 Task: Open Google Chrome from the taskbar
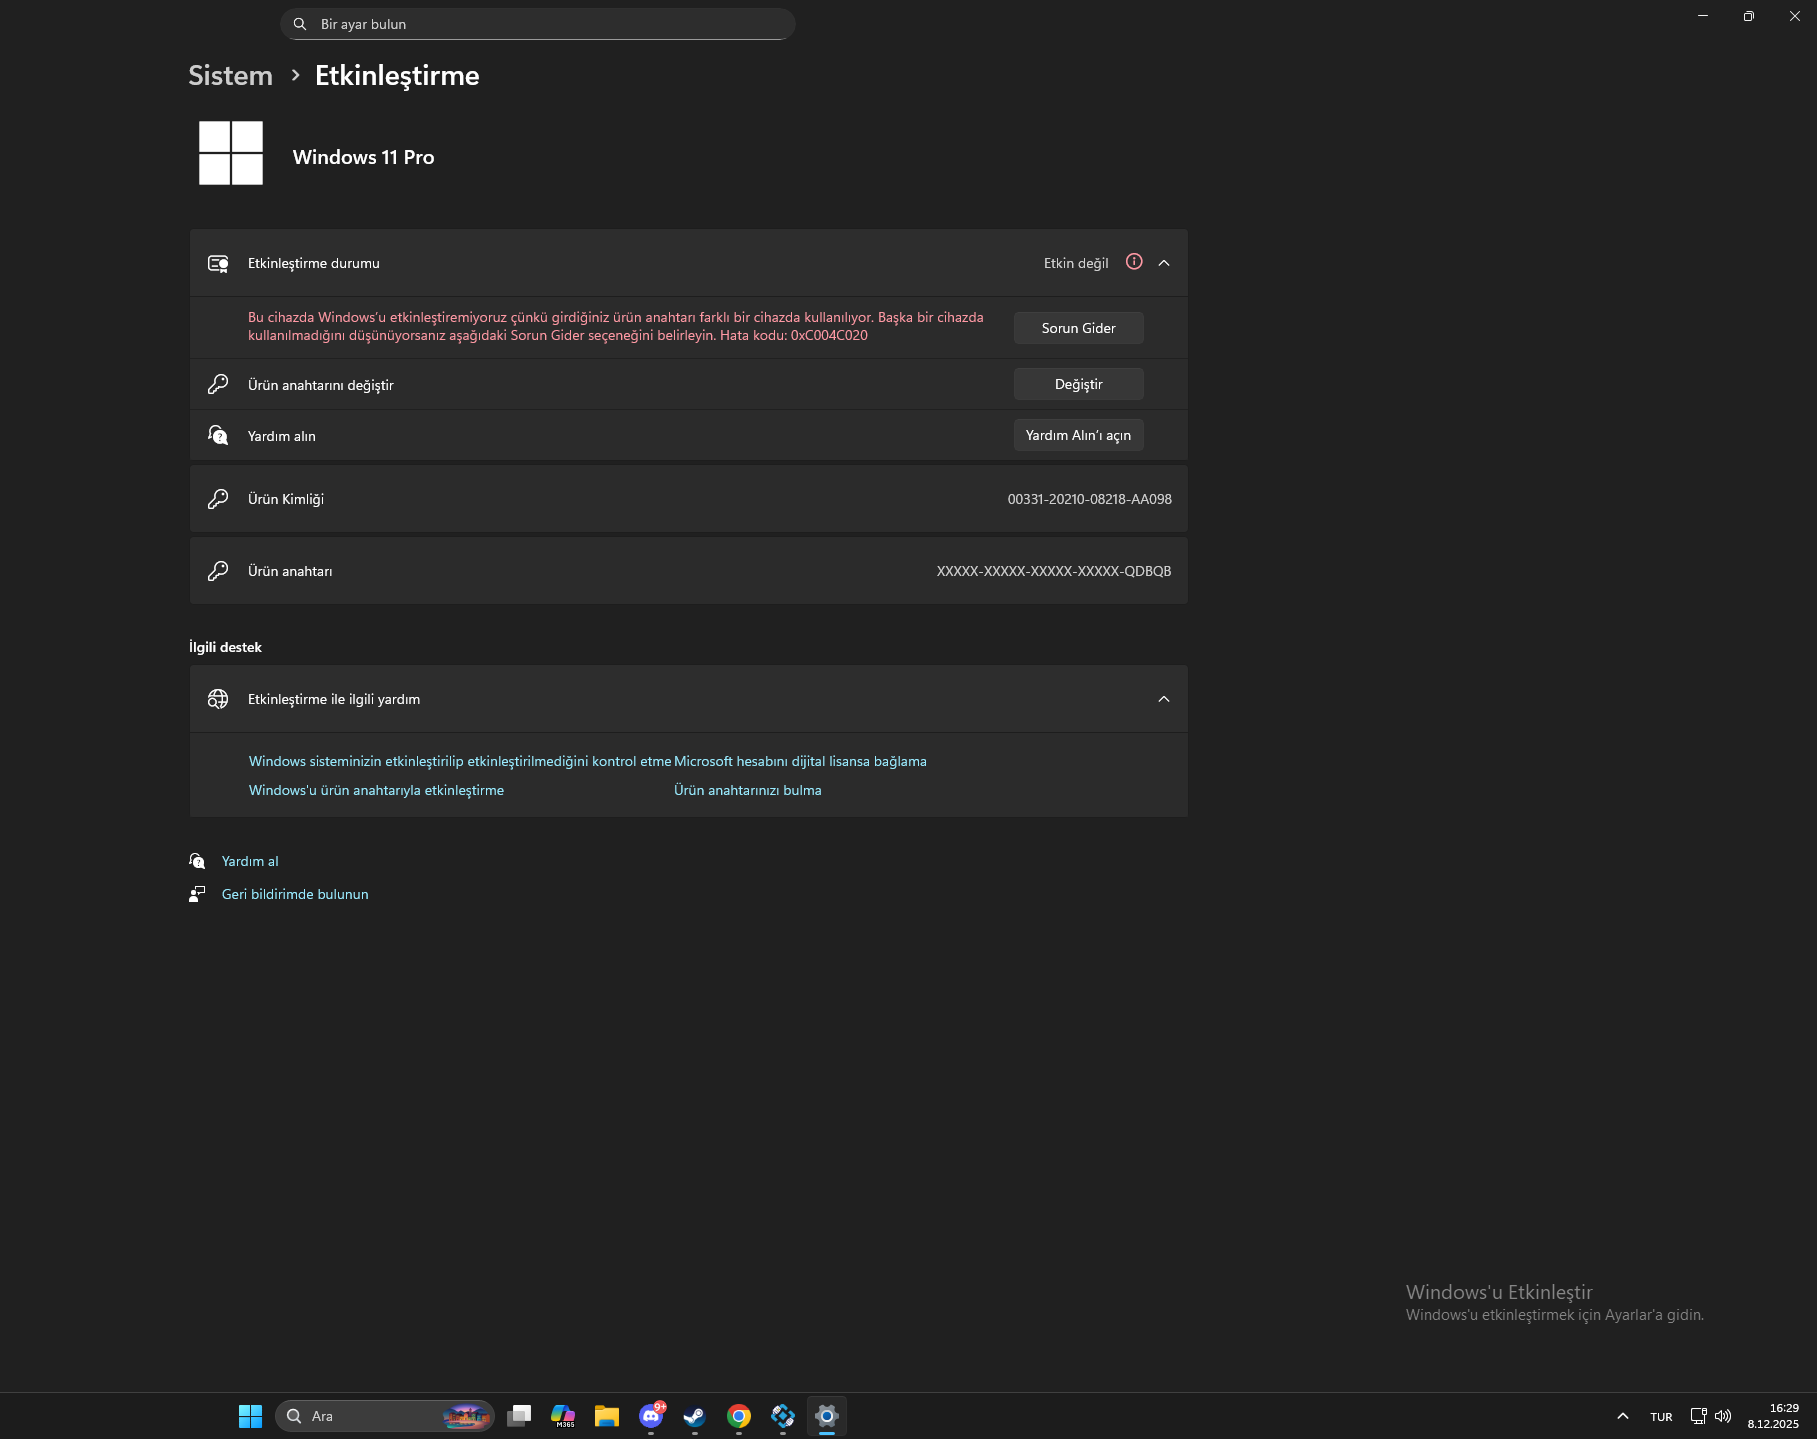pyautogui.click(x=739, y=1416)
